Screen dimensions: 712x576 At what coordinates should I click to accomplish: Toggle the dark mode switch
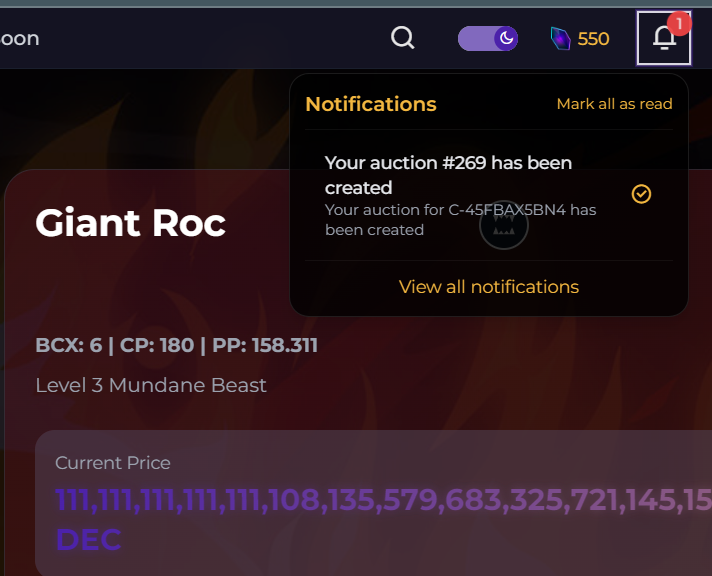tap(488, 39)
